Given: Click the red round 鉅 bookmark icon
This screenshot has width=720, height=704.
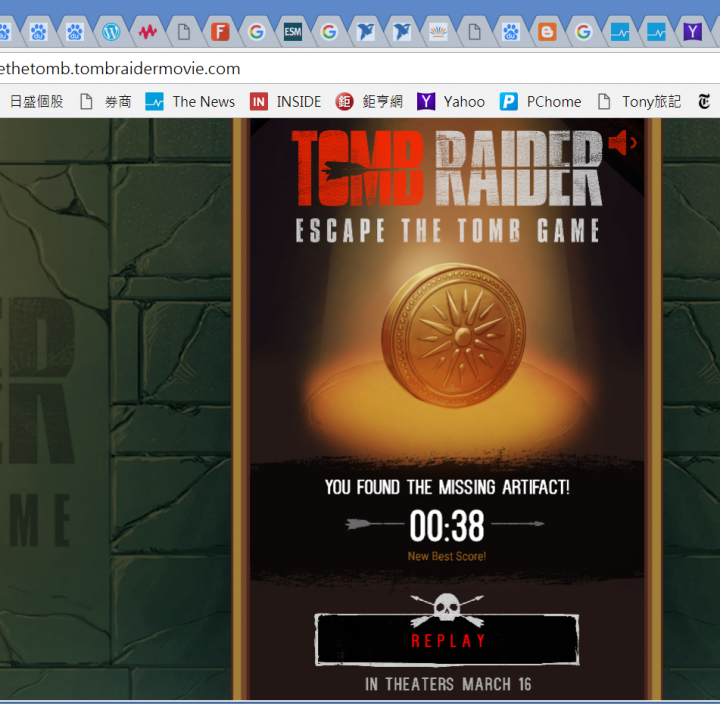Looking at the screenshot, I should (344, 101).
